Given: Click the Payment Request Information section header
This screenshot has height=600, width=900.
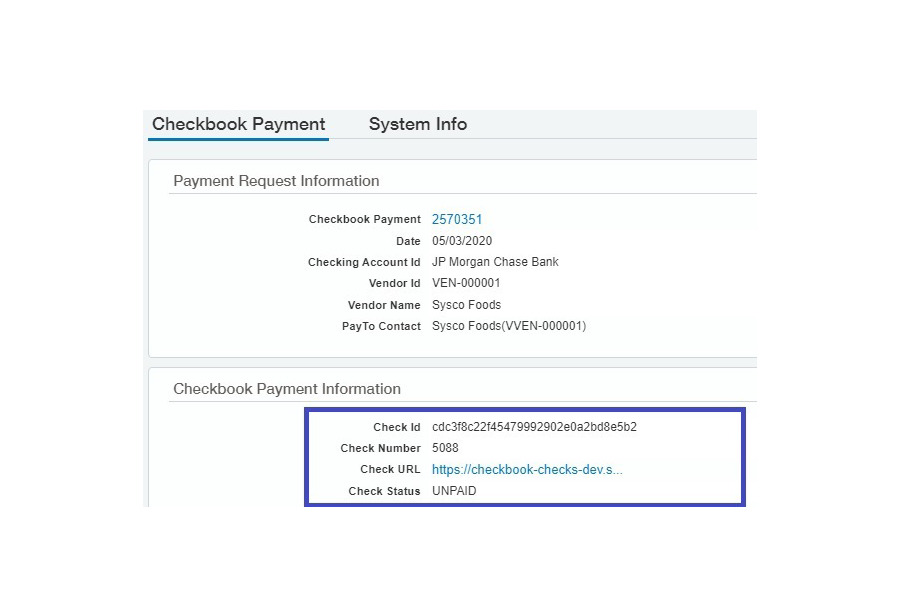Looking at the screenshot, I should (276, 181).
